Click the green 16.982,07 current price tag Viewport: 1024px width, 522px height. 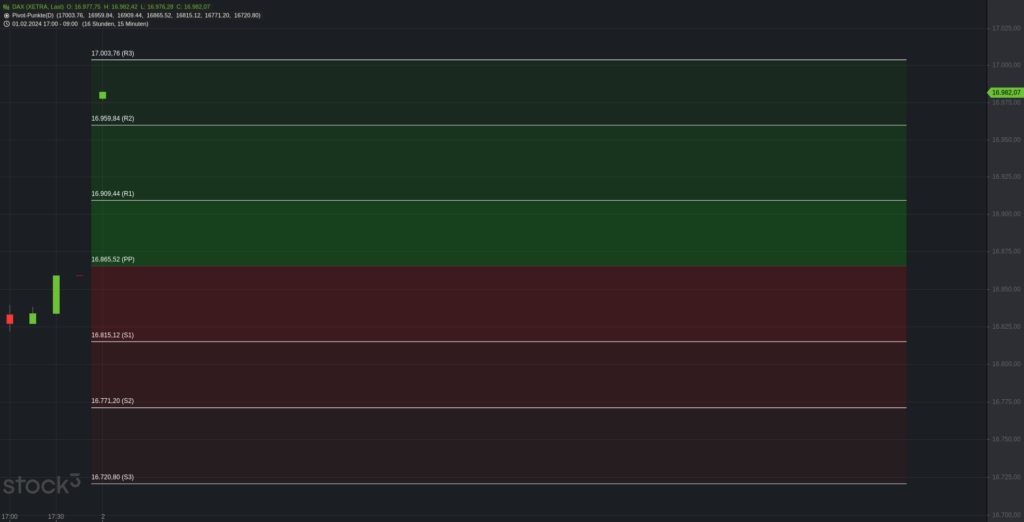tap(1005, 93)
